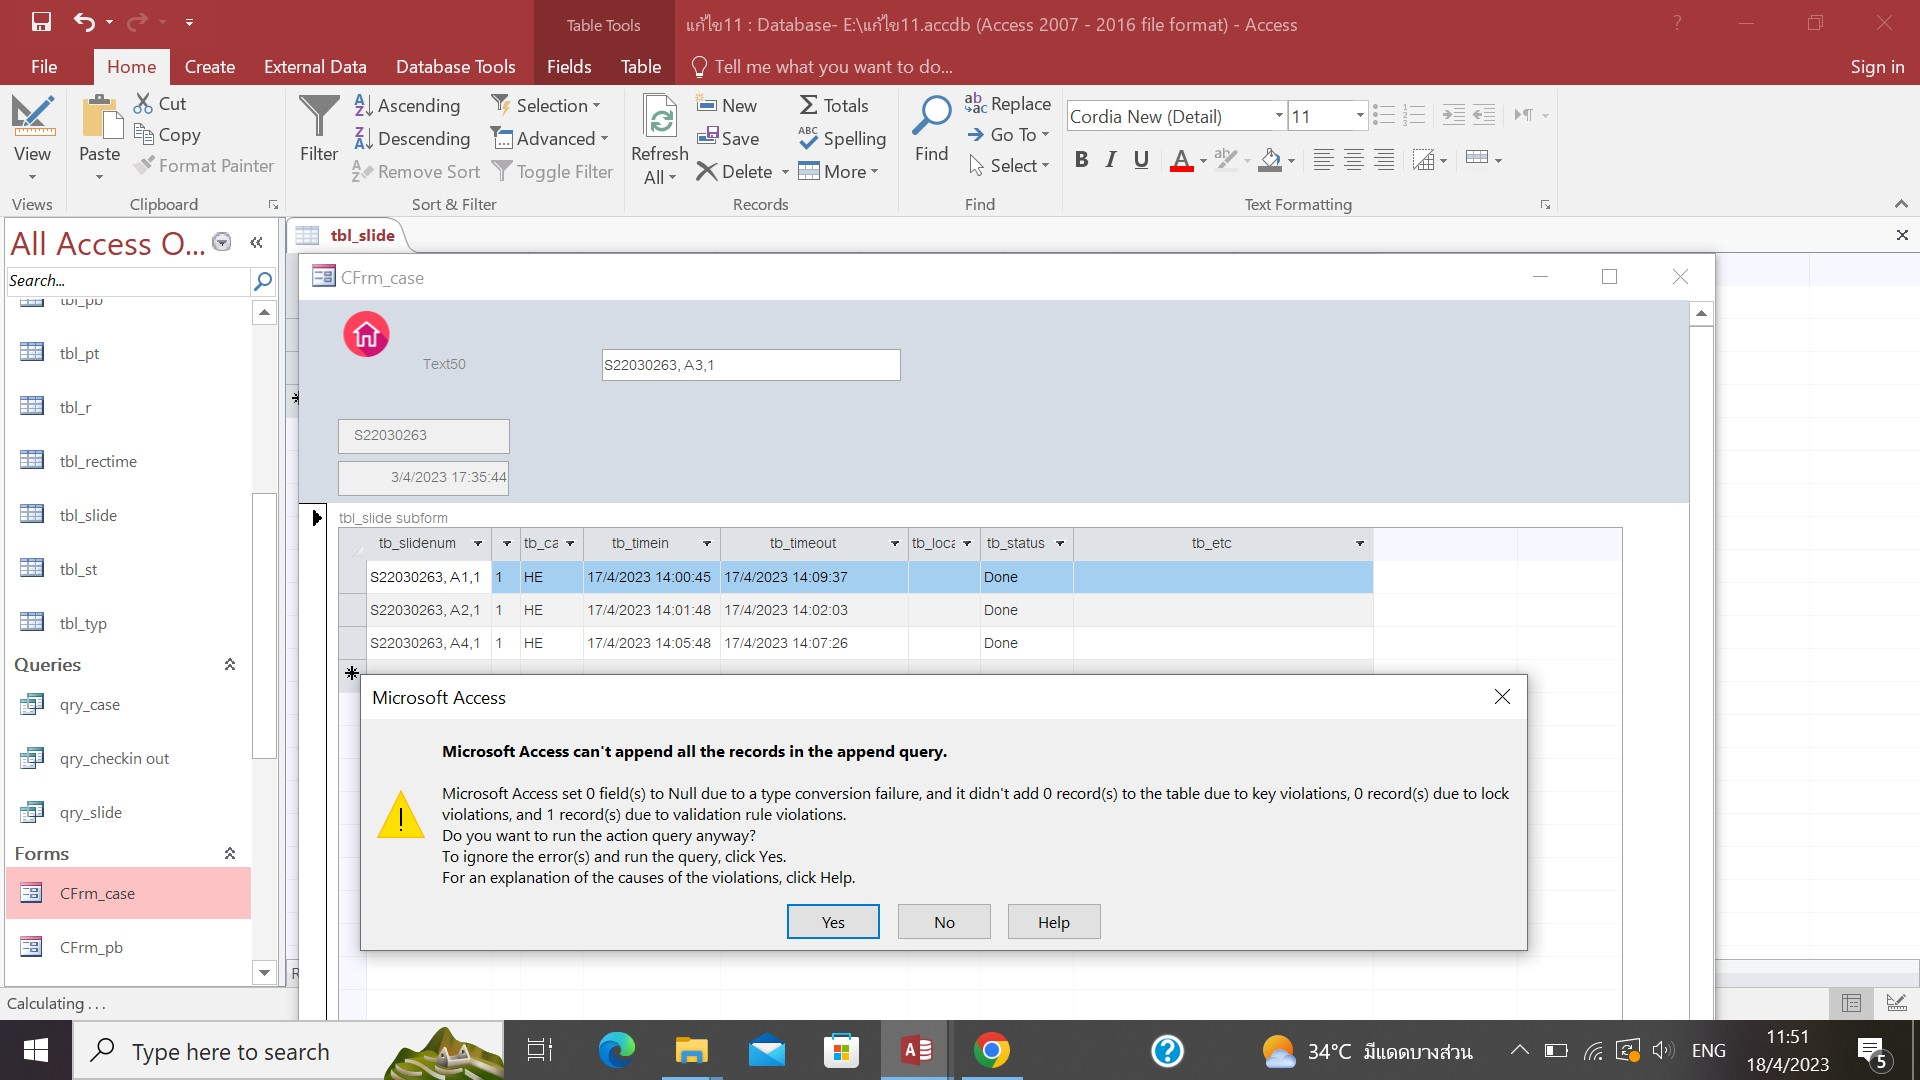Click the Replace command
The width and height of the screenshot is (1920, 1080).
point(1008,103)
